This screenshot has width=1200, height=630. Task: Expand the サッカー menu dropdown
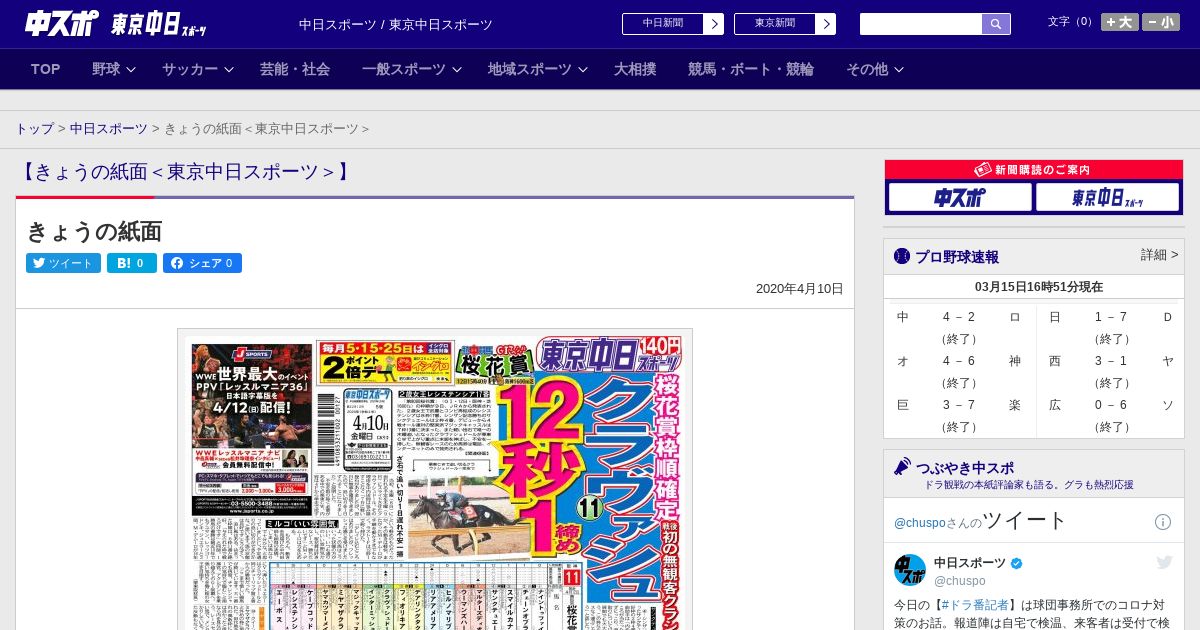click(198, 69)
